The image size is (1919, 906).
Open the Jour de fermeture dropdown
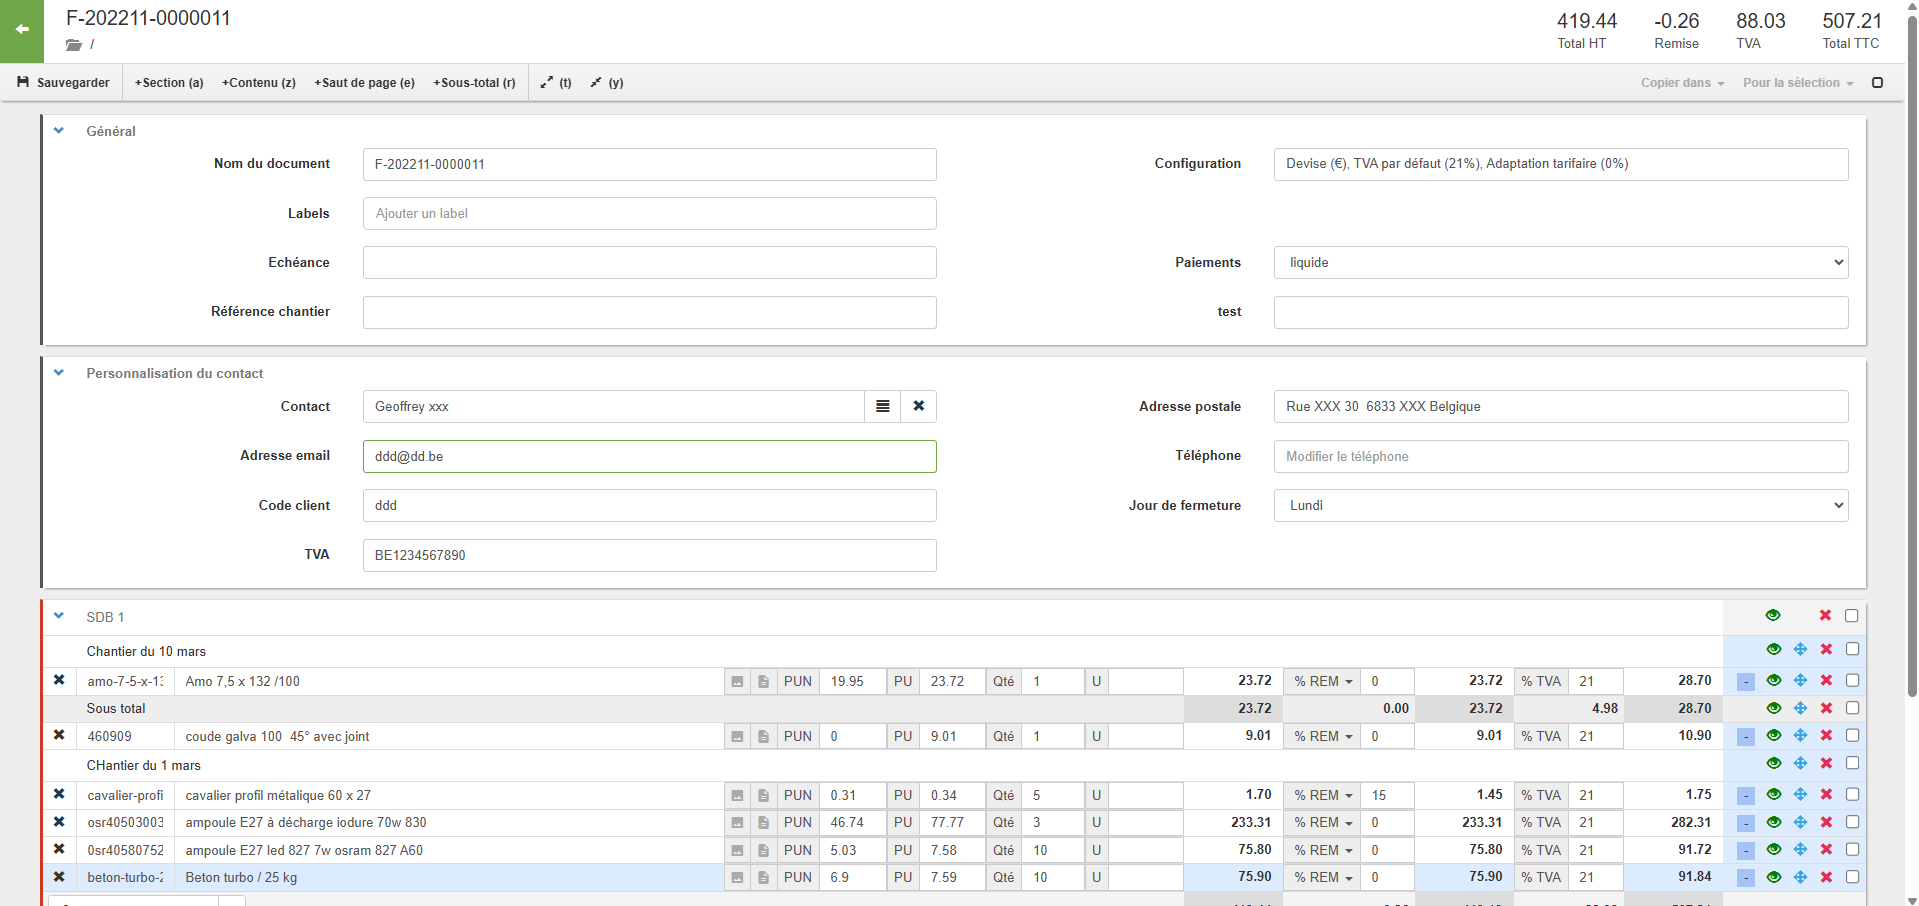coord(1560,506)
